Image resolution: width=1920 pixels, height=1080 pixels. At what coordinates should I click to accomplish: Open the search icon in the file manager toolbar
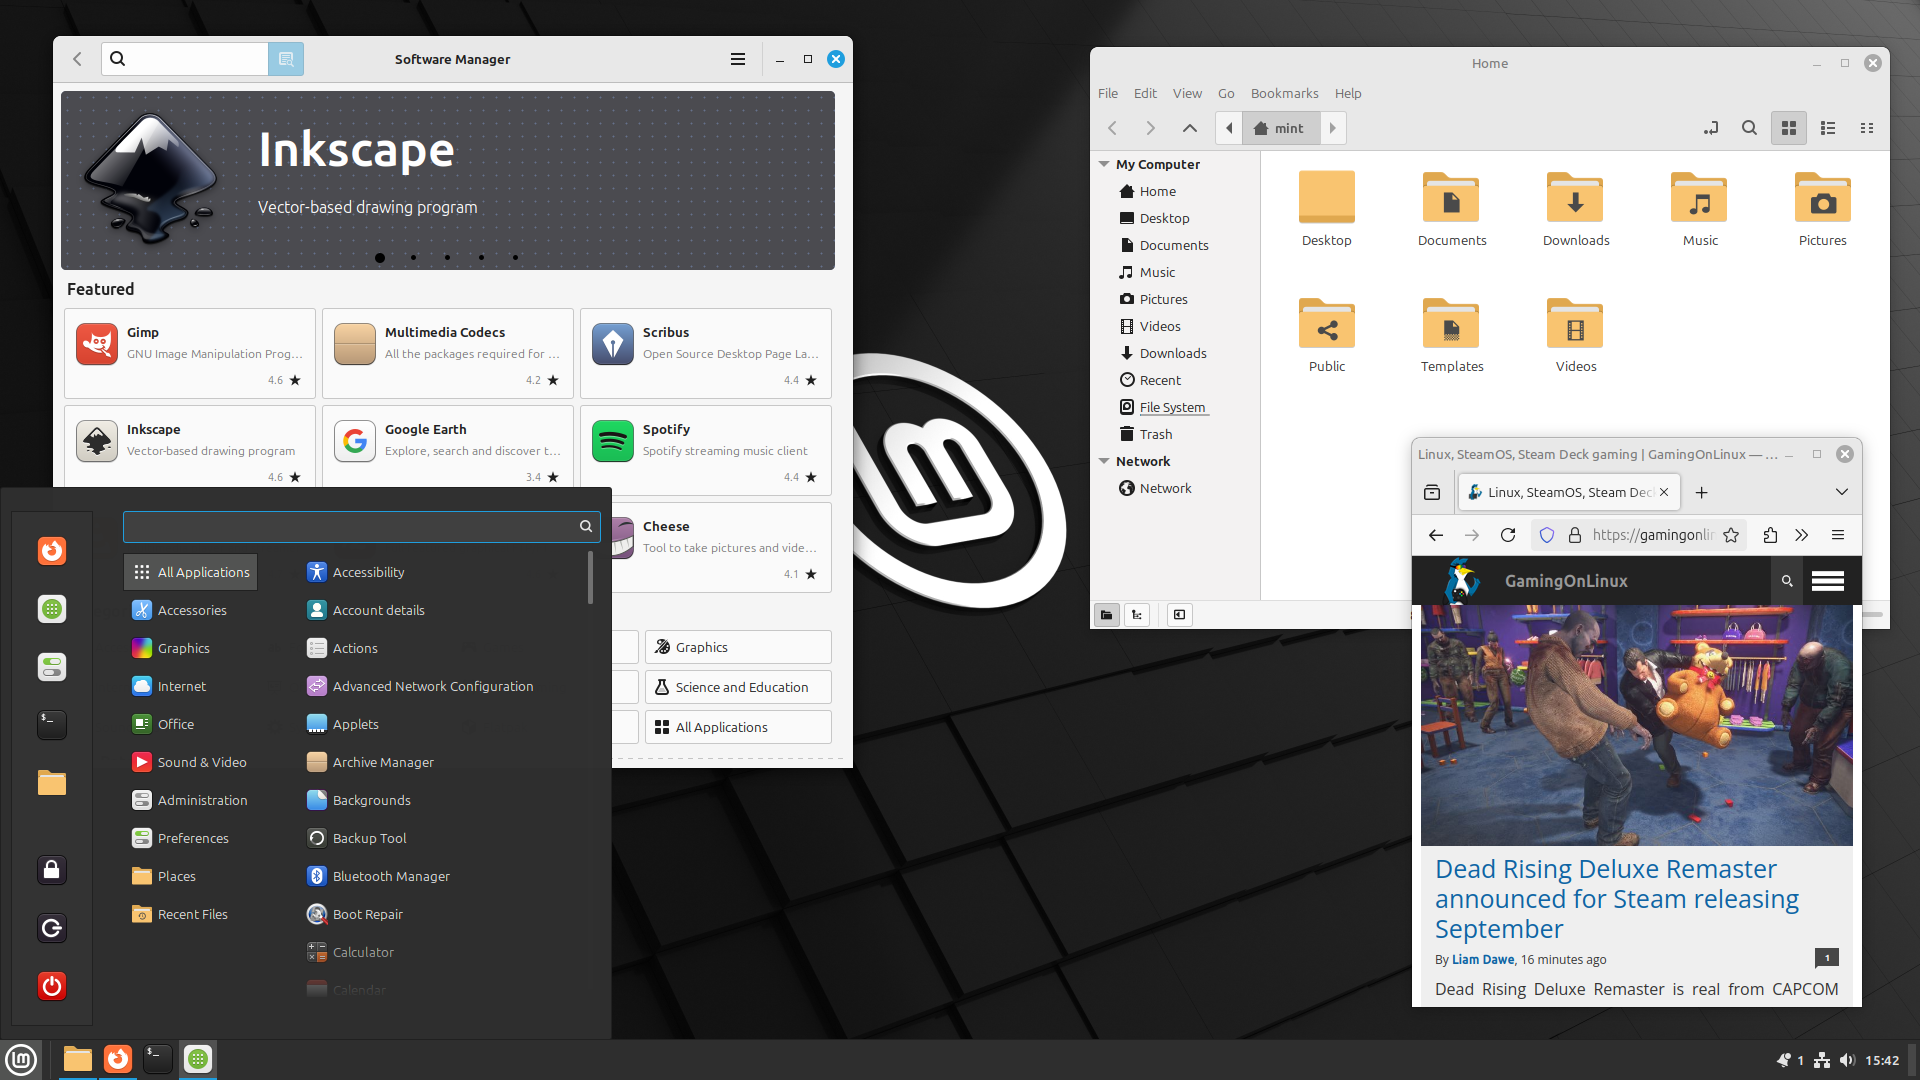click(x=1749, y=128)
